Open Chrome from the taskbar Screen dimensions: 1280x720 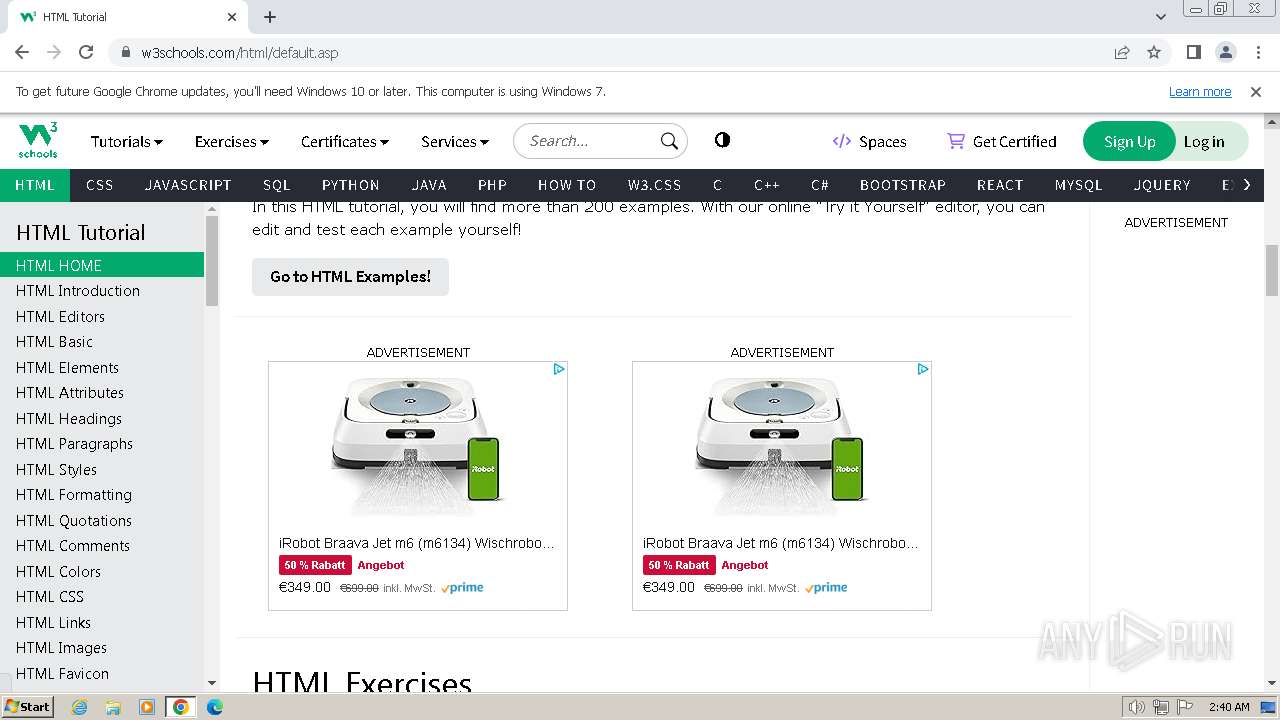click(181, 707)
